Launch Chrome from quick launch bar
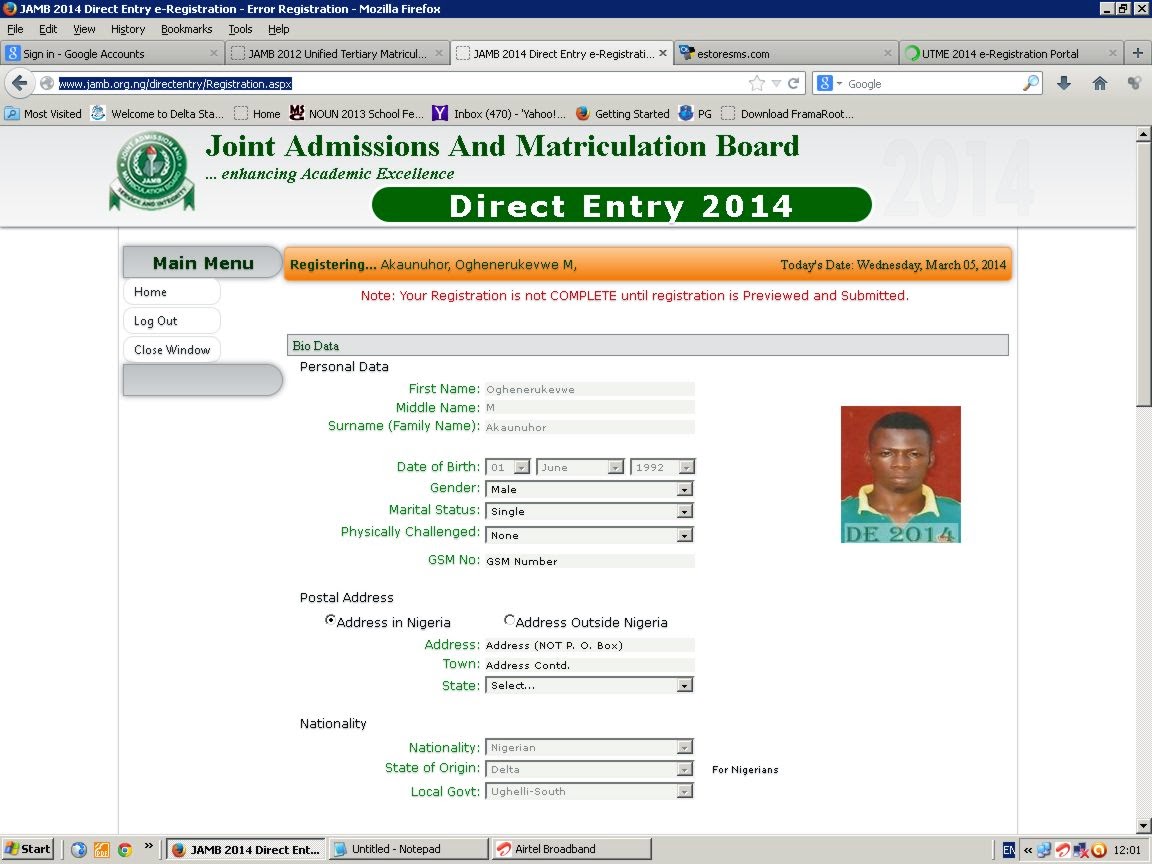The height and width of the screenshot is (864, 1152). pyautogui.click(x=125, y=849)
